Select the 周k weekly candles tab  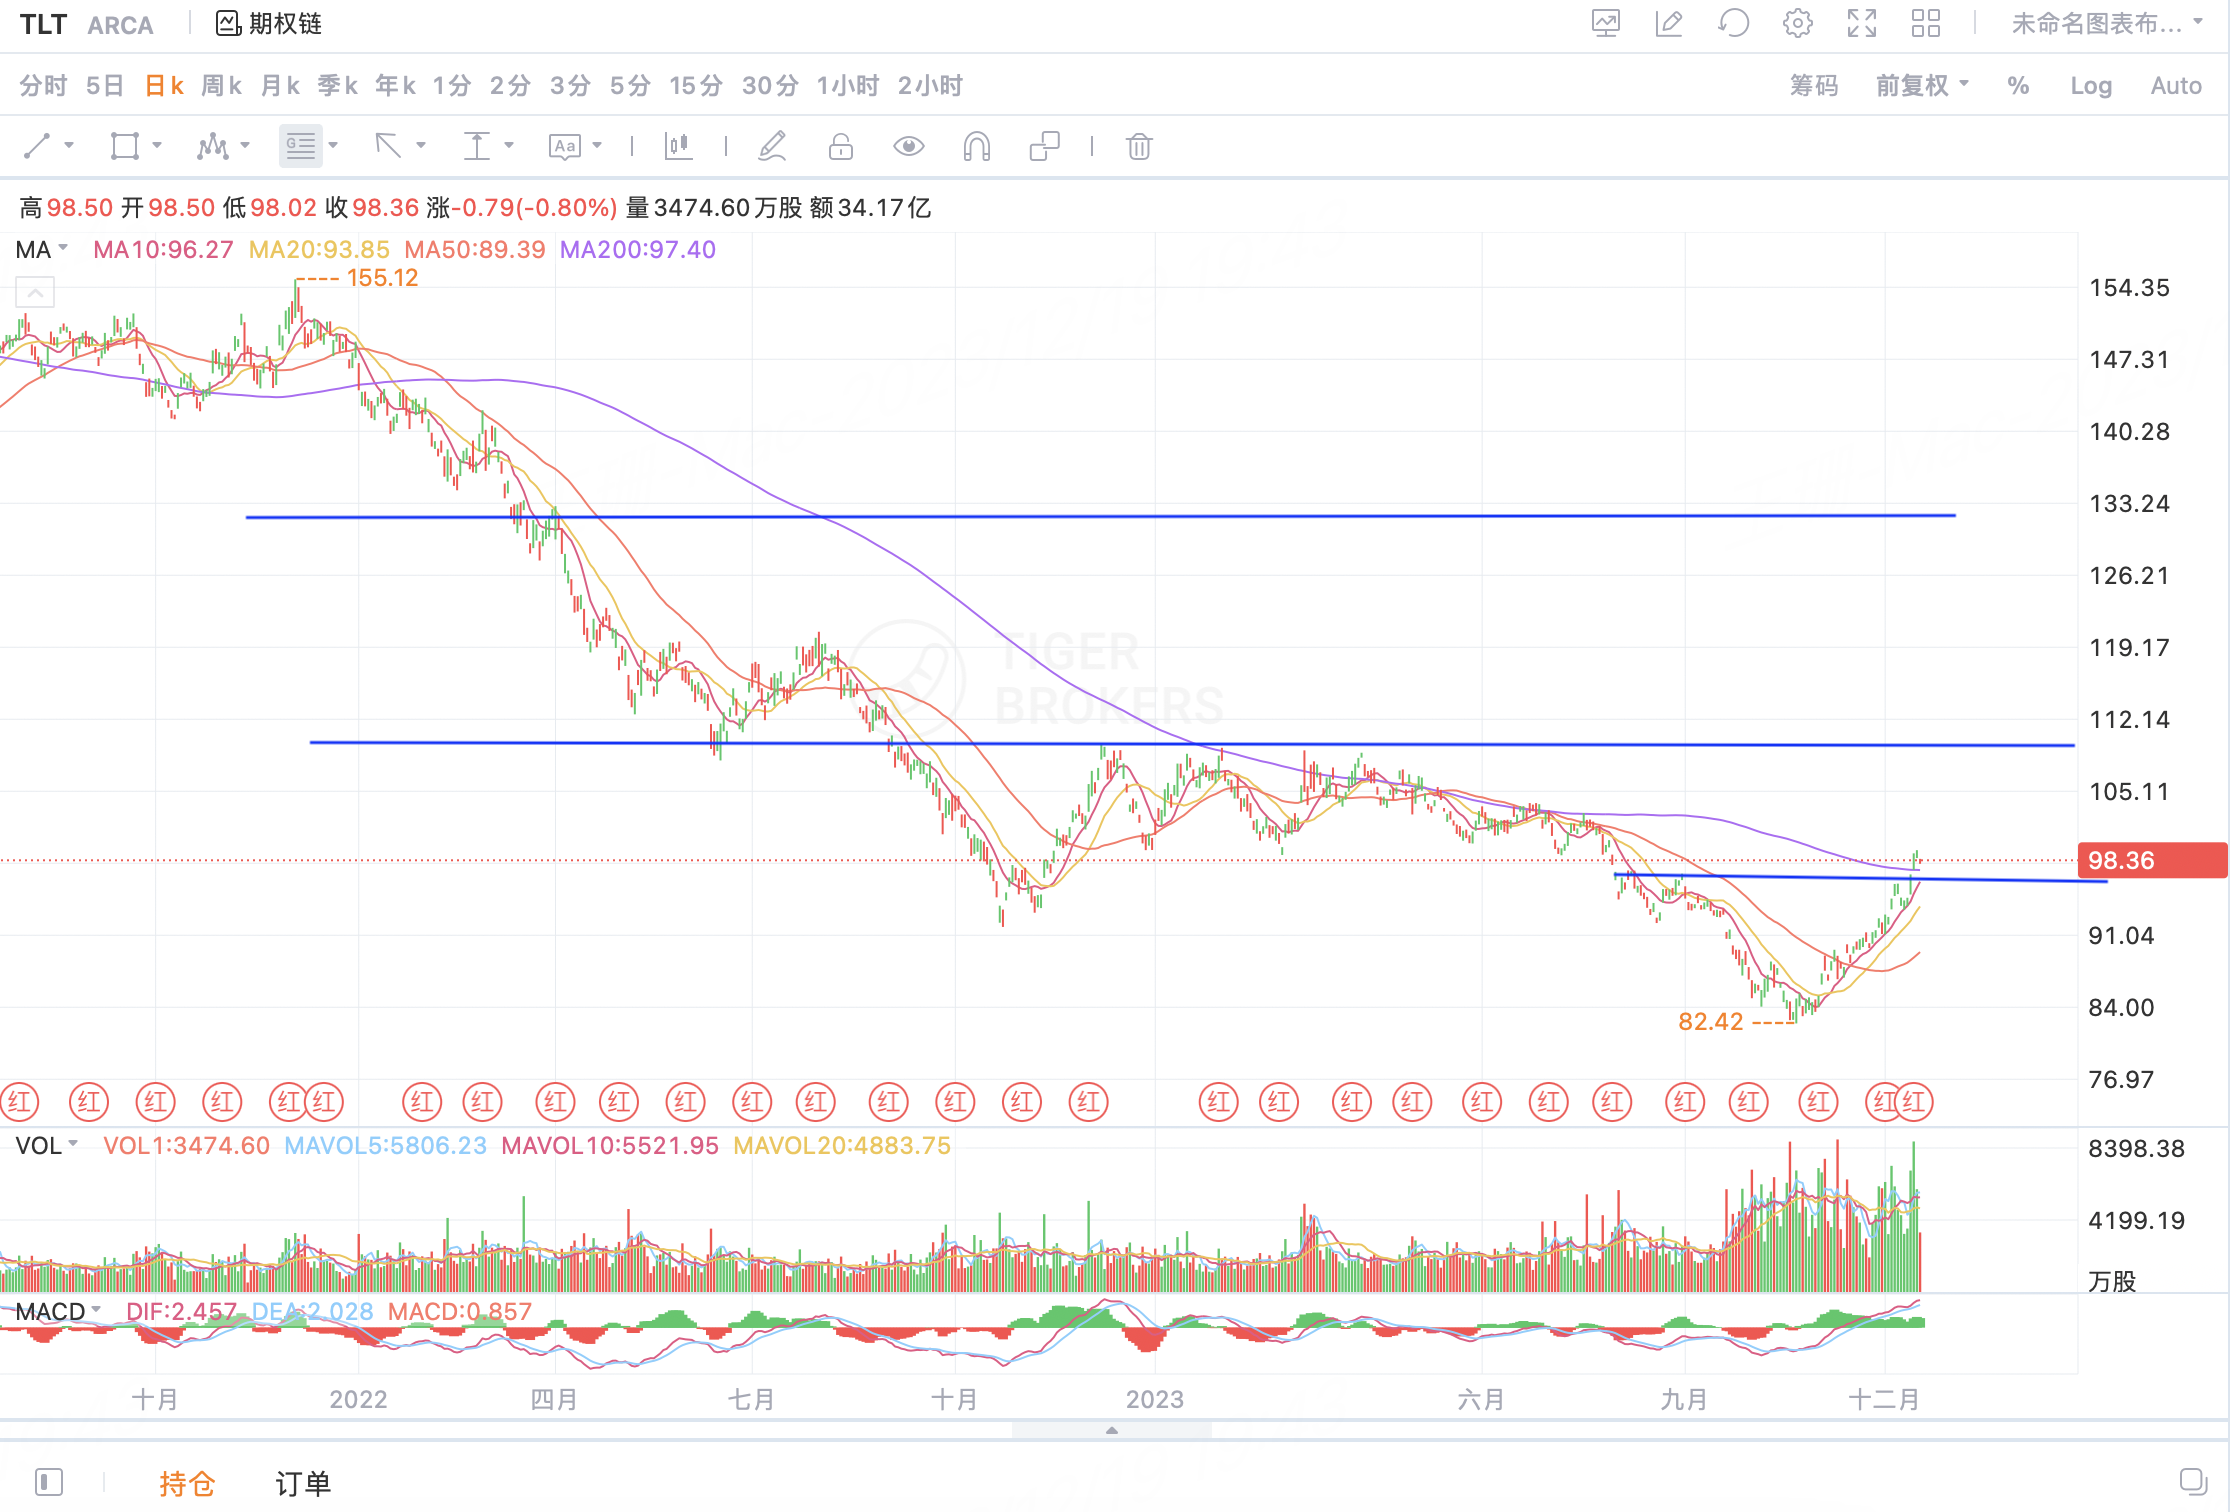(x=221, y=86)
